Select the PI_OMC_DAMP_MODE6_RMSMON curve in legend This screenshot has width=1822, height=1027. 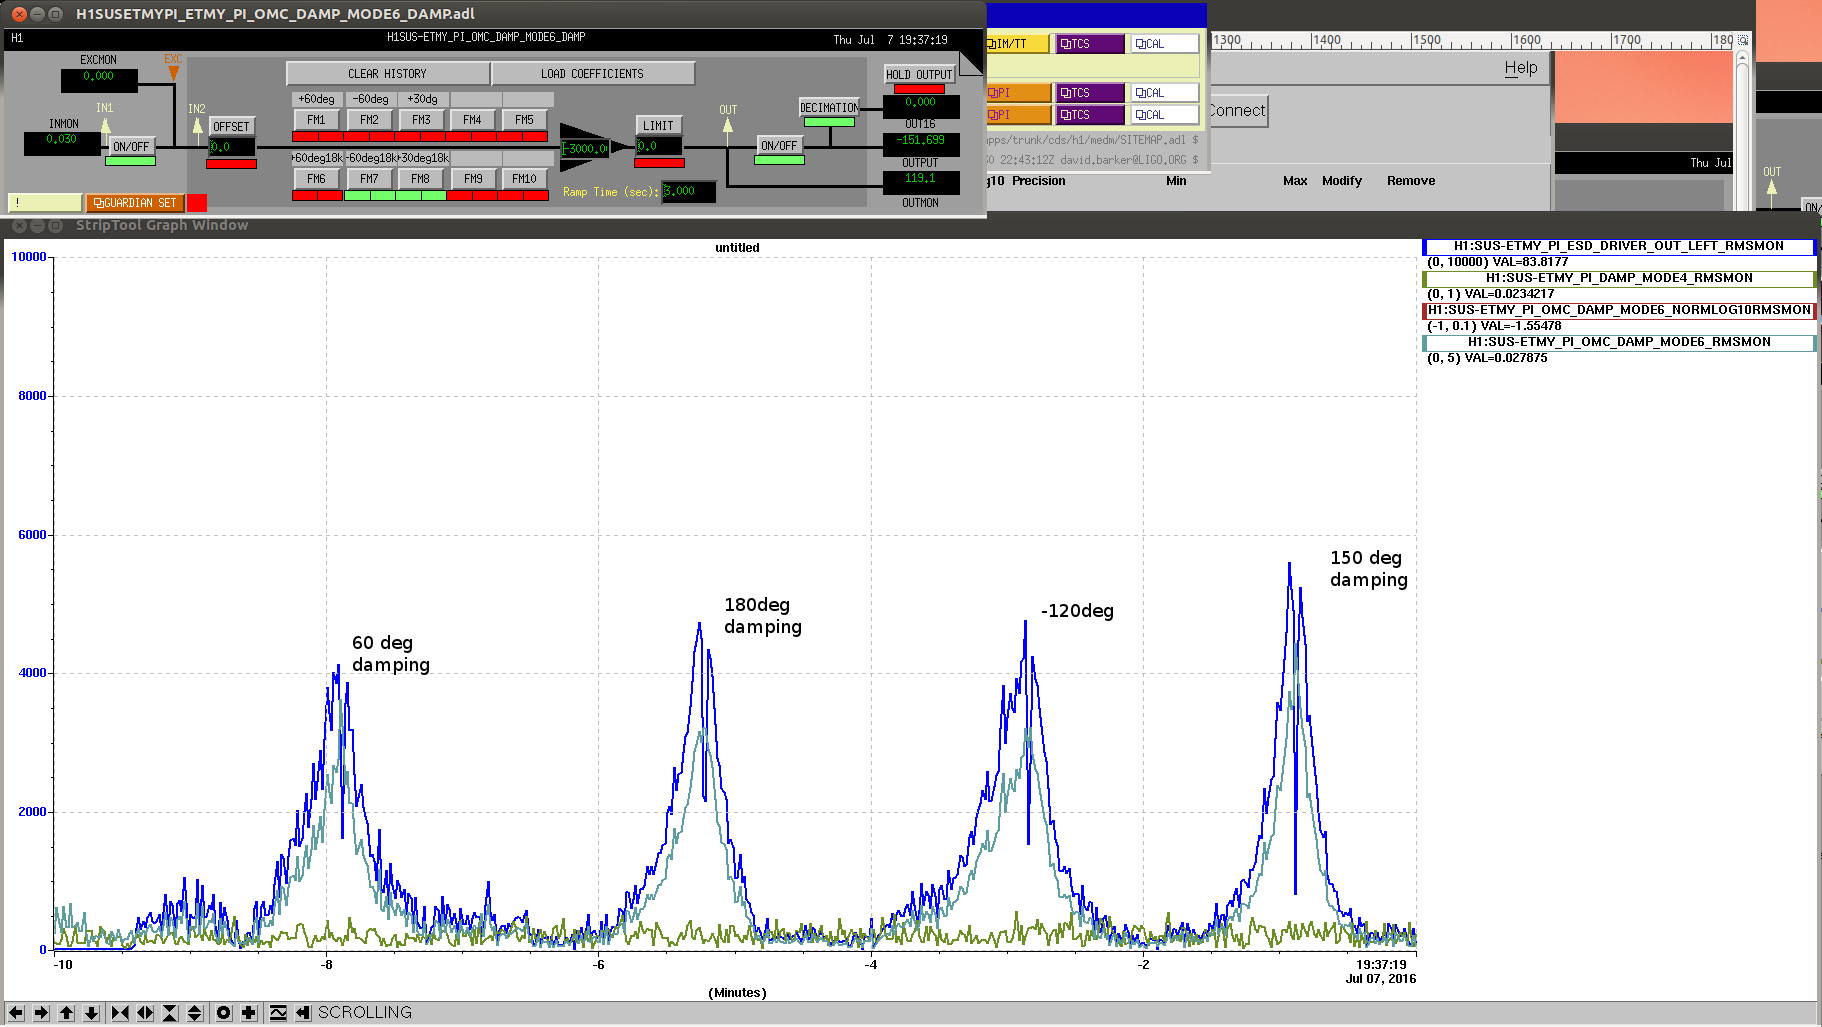(x=1619, y=342)
